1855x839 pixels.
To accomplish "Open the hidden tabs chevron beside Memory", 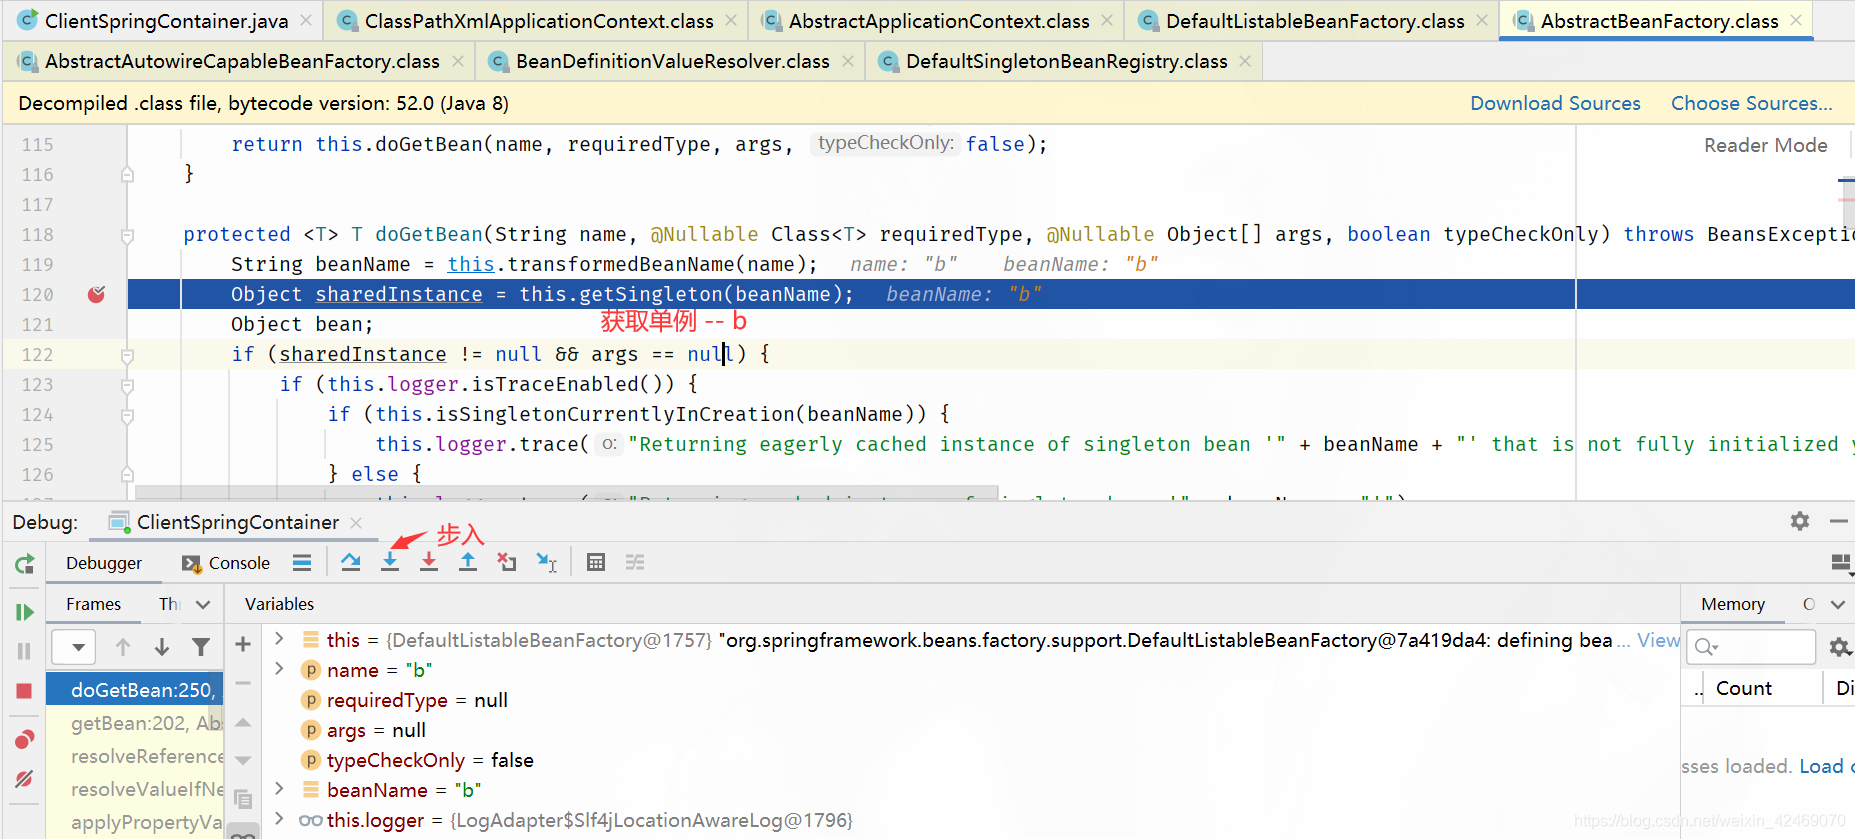I will (1837, 604).
